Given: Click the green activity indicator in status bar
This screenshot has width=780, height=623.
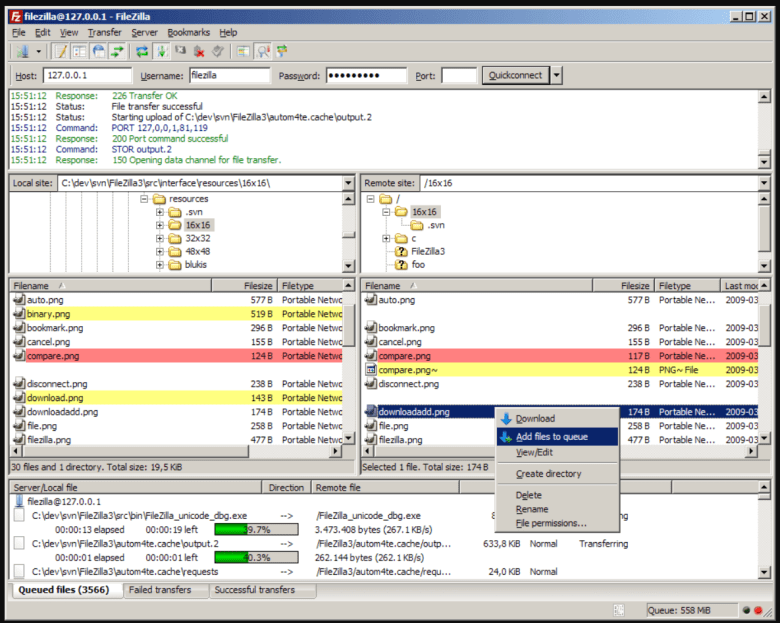Looking at the screenshot, I should click(x=746, y=610).
